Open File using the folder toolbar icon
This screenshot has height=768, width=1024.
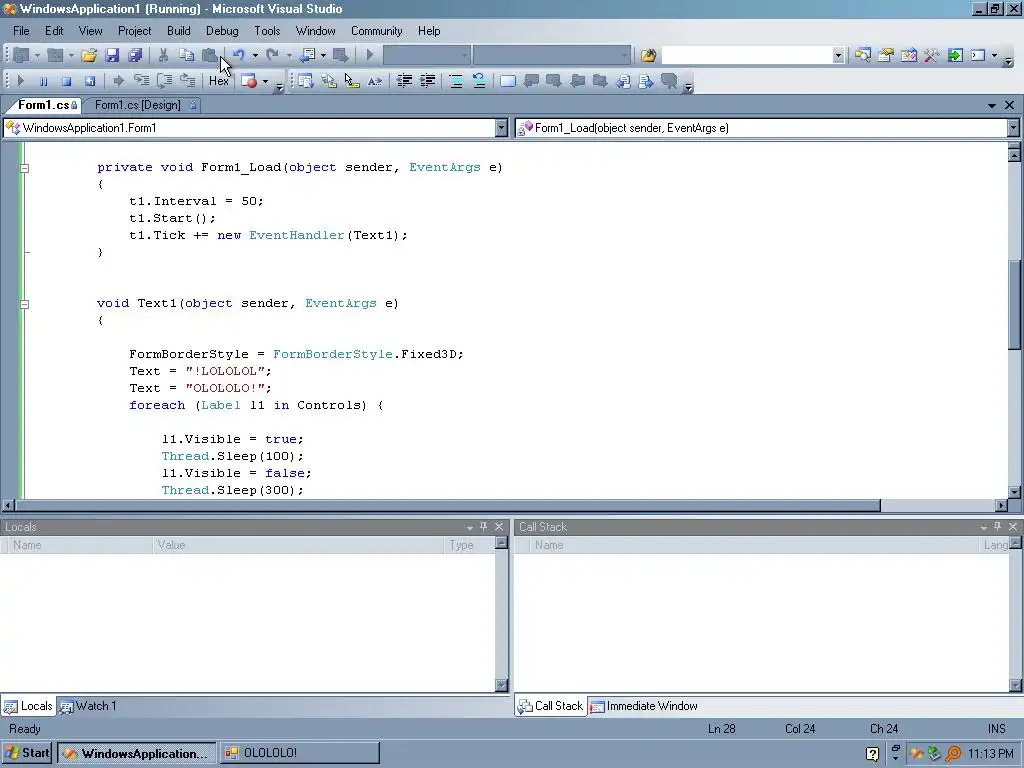point(89,56)
